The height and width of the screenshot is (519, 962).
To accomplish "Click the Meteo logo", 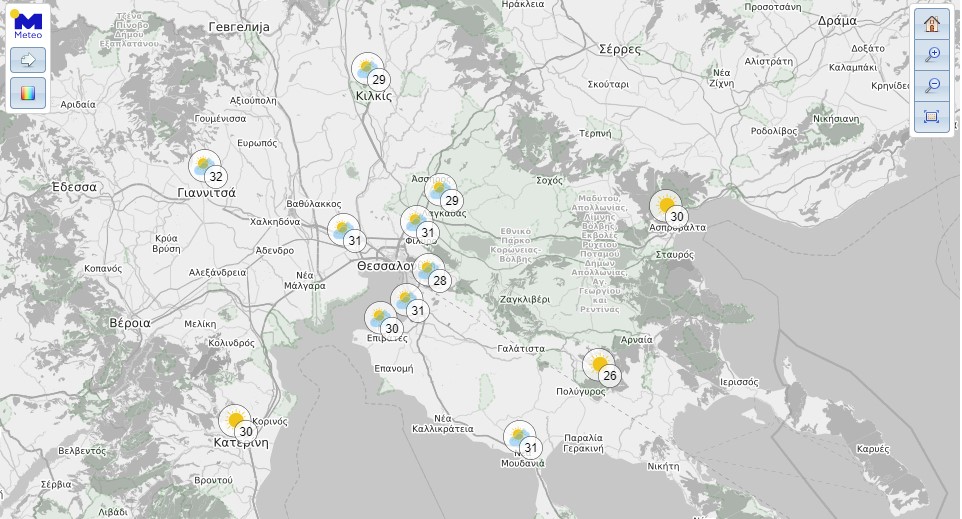I will point(27,22).
